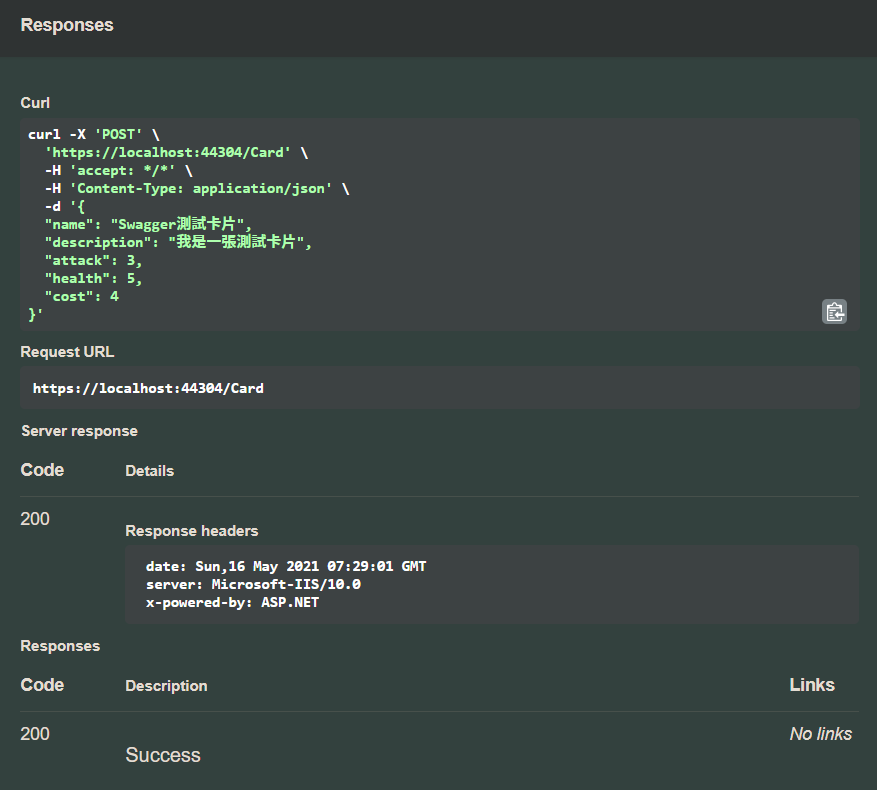Image resolution: width=877 pixels, height=790 pixels.
Task: Click the "-H 'accept: */*'" line
Action: 119,170
